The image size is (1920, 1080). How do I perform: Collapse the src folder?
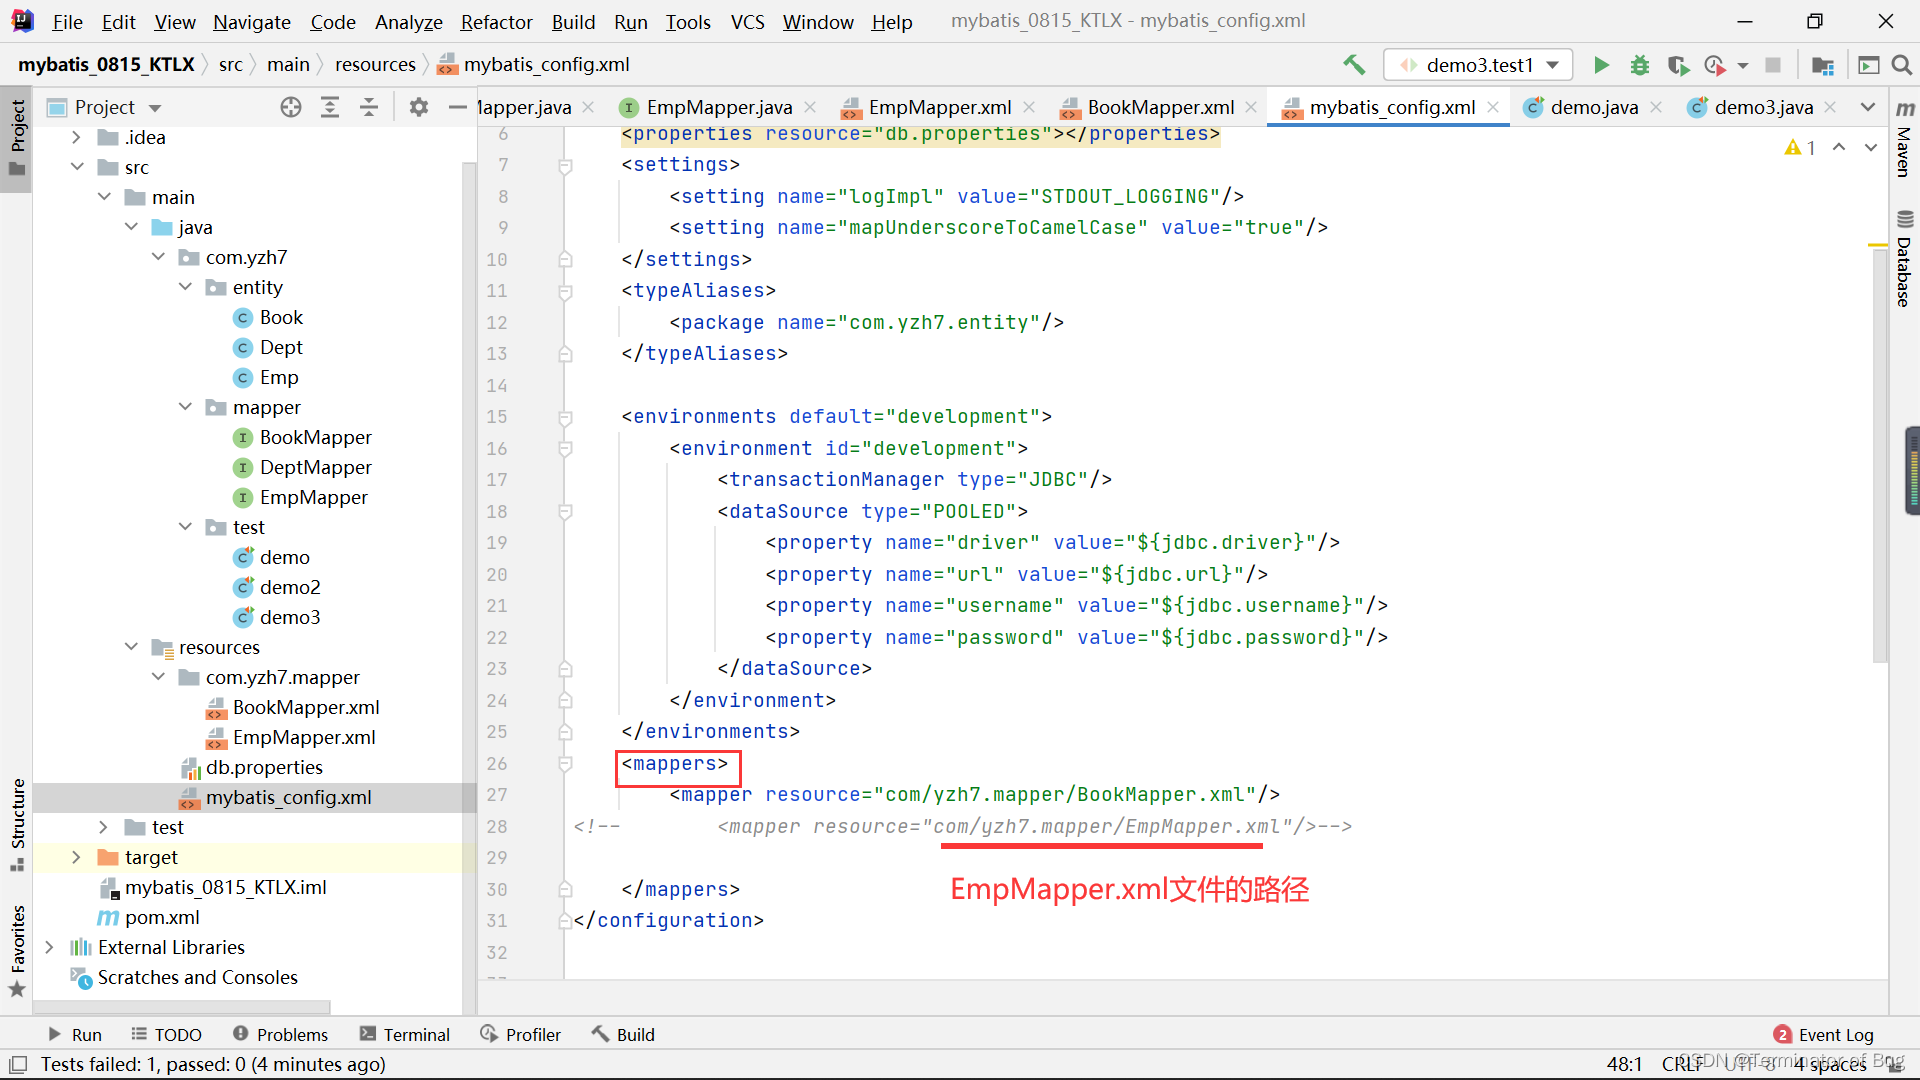pos(76,167)
